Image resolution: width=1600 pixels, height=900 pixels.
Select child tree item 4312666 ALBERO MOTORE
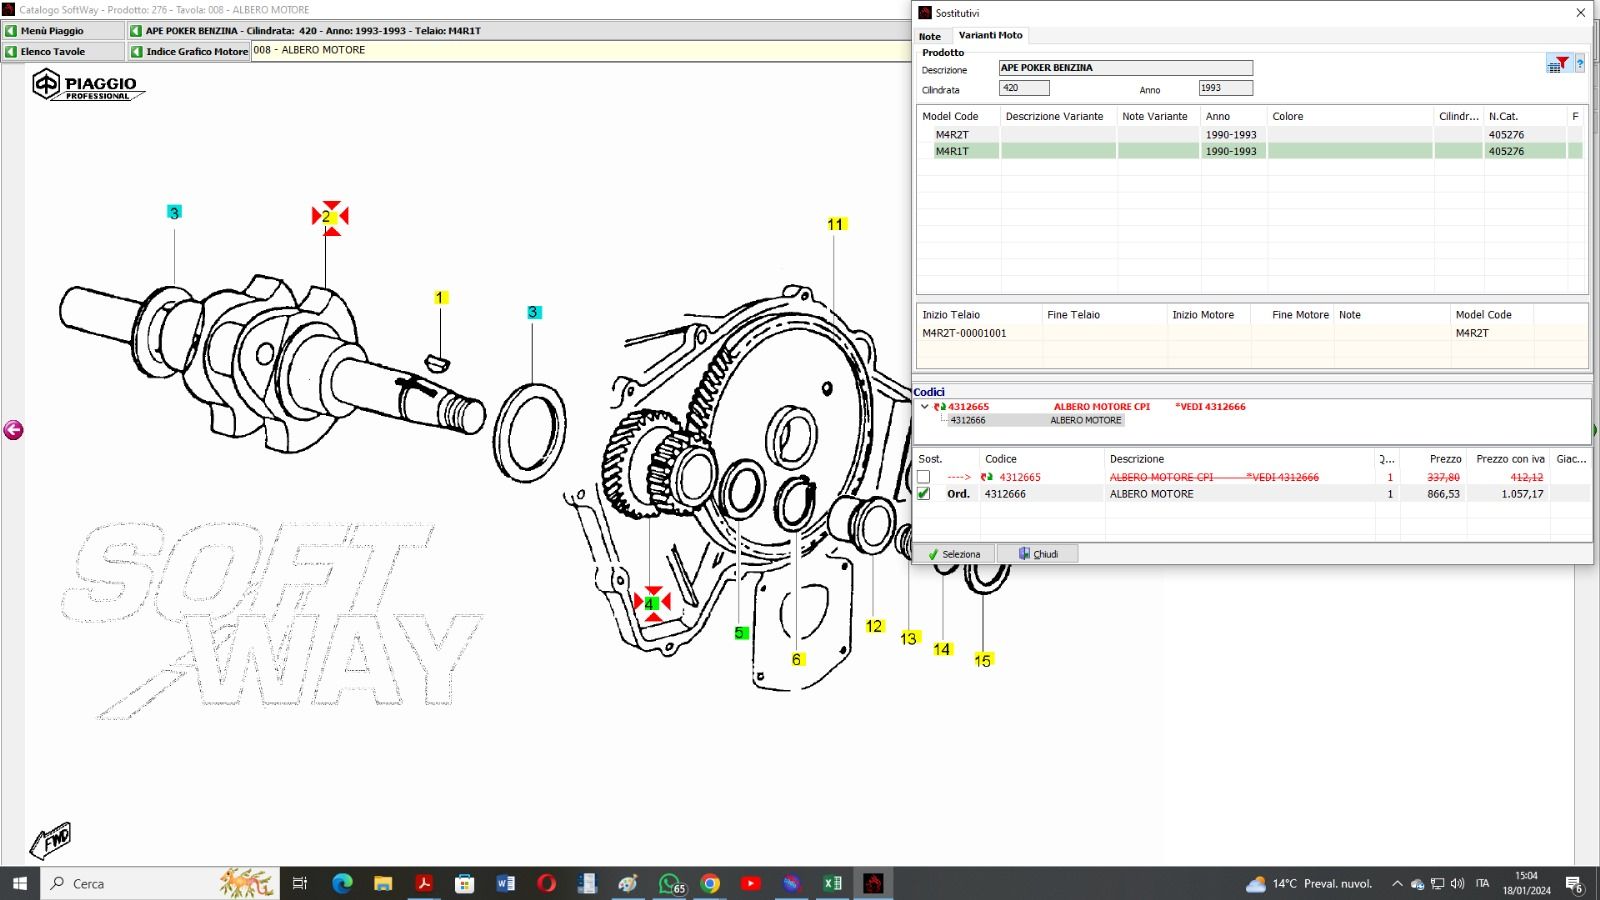[x=1035, y=421]
